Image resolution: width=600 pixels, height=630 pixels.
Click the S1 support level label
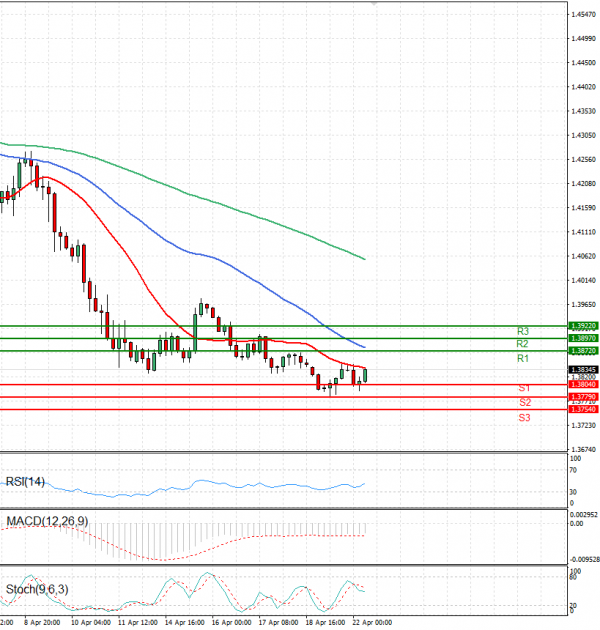[x=523, y=388]
